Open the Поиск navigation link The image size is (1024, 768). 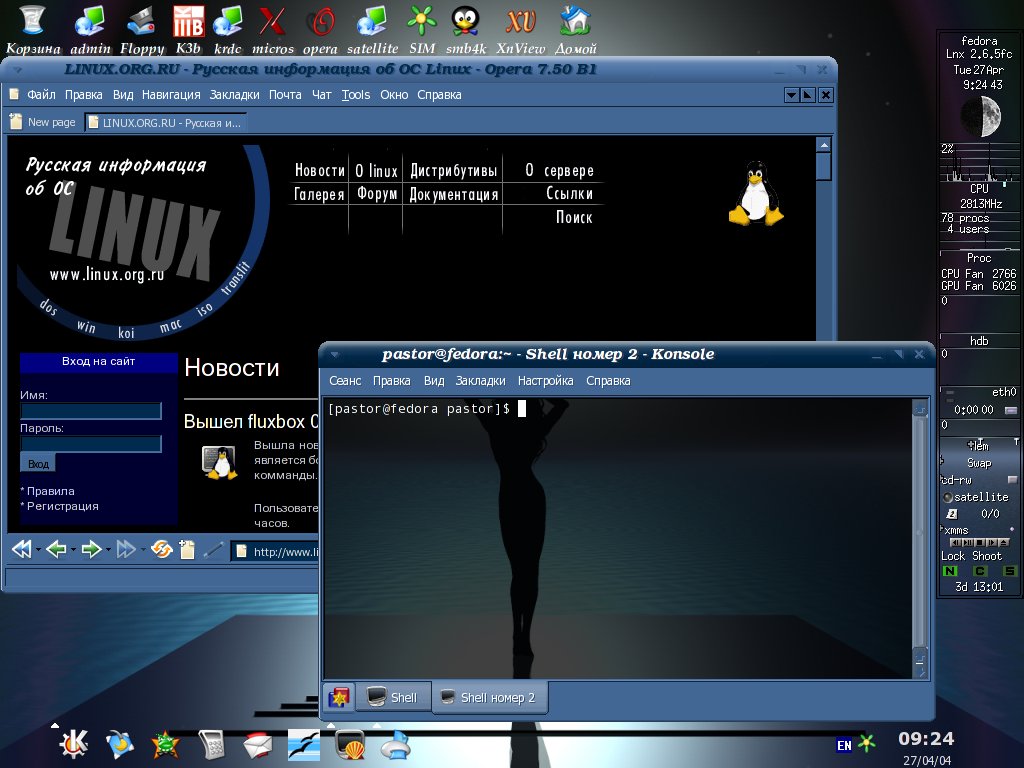574,217
